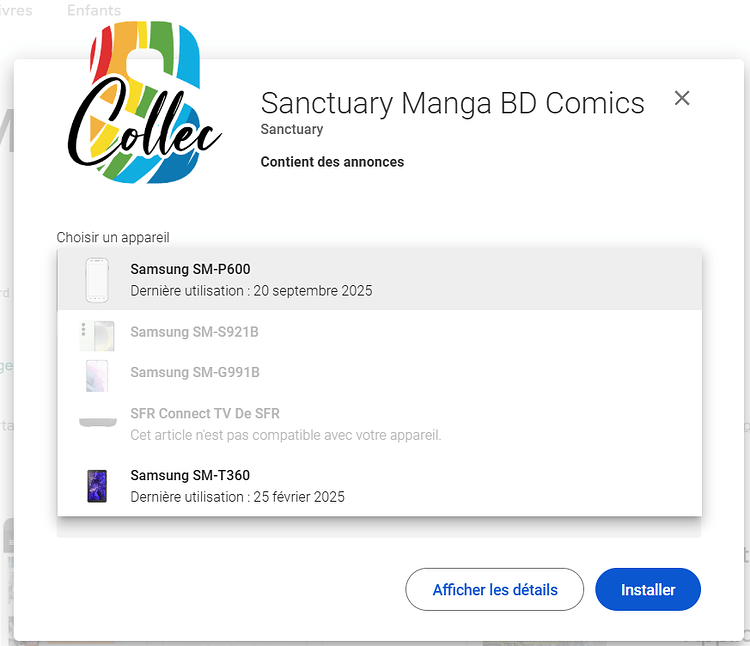This screenshot has width=750, height=646.
Task: Click the Sanctuary Manga BD Comics title
Action: coord(452,103)
